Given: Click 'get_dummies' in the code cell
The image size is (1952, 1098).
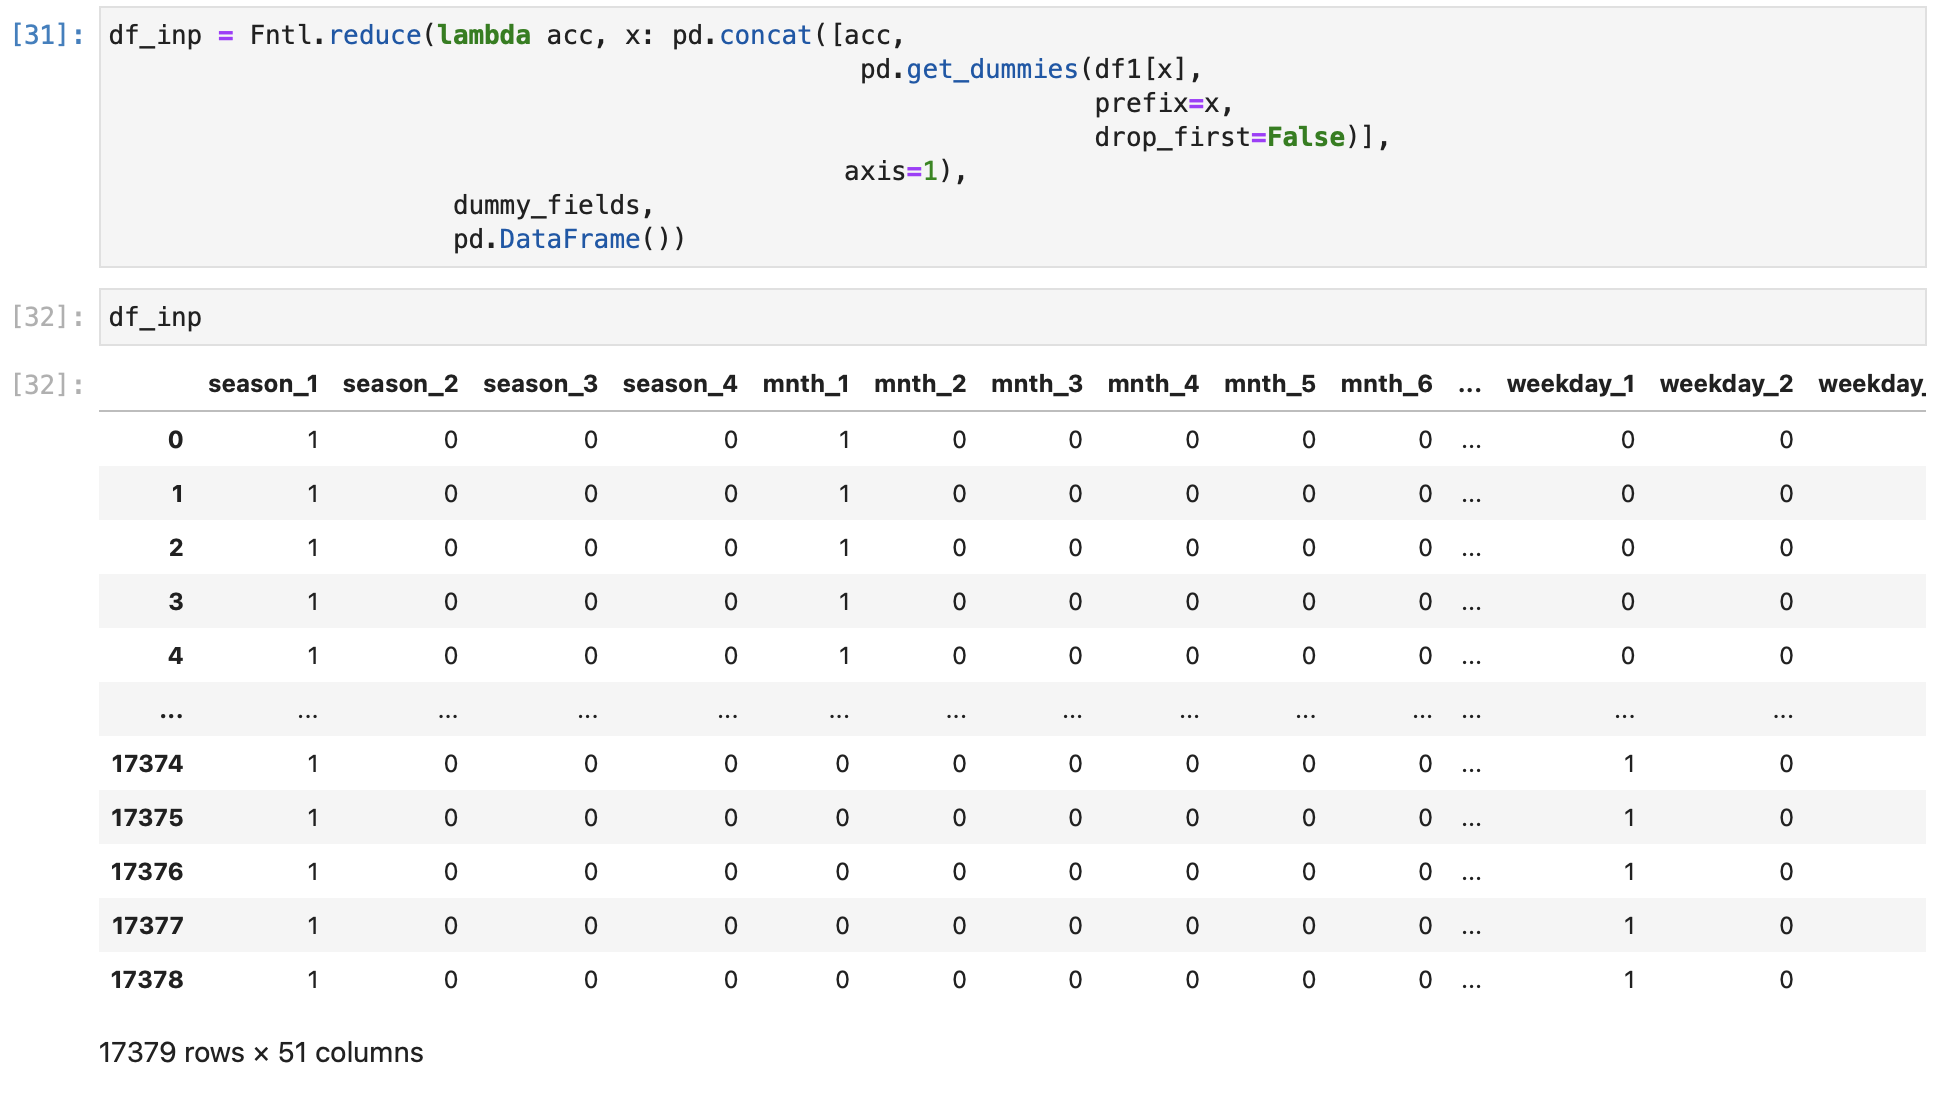Looking at the screenshot, I should pyautogui.click(x=992, y=69).
